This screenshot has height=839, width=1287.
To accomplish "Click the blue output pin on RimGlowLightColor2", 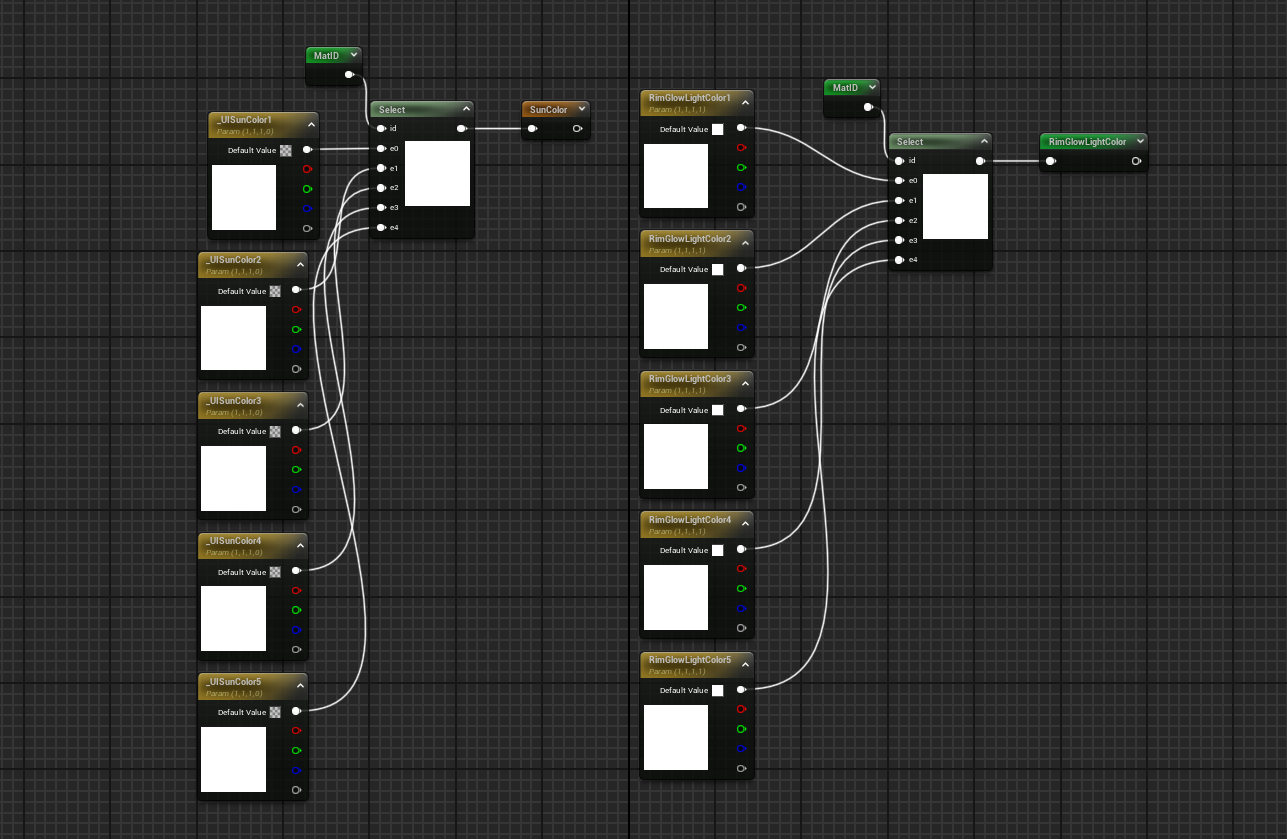I will [741, 327].
